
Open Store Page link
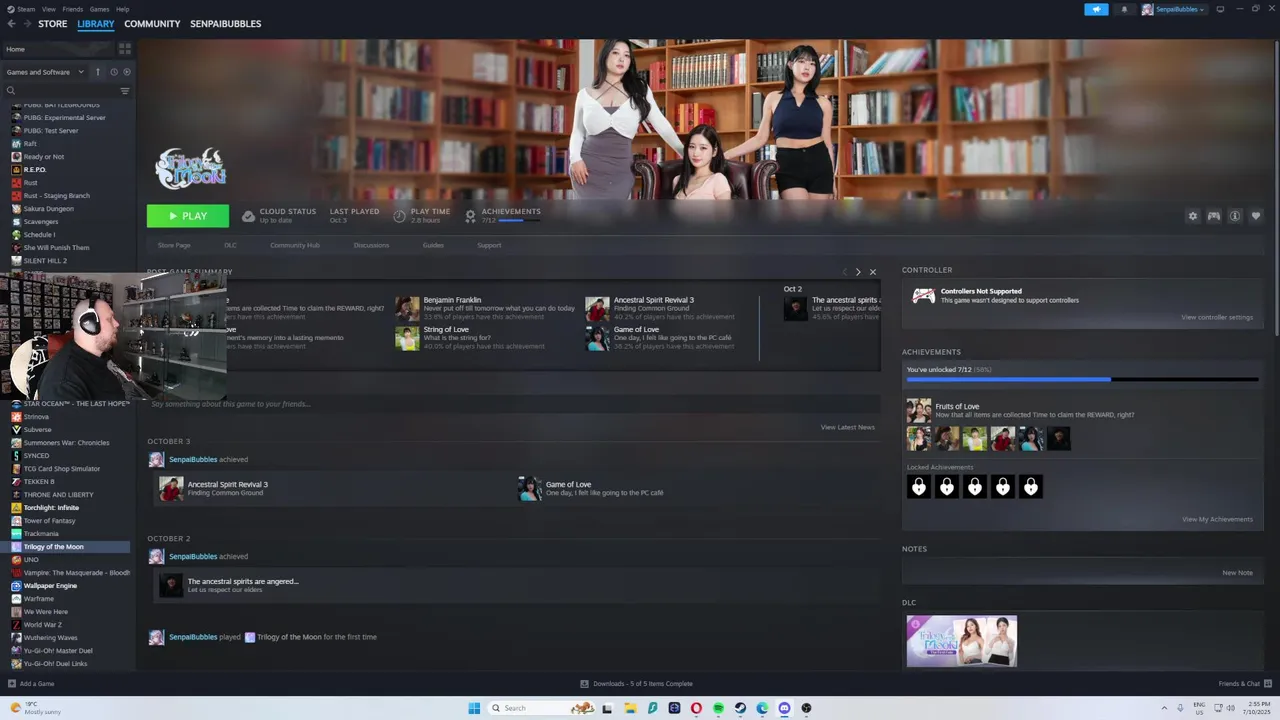174,245
